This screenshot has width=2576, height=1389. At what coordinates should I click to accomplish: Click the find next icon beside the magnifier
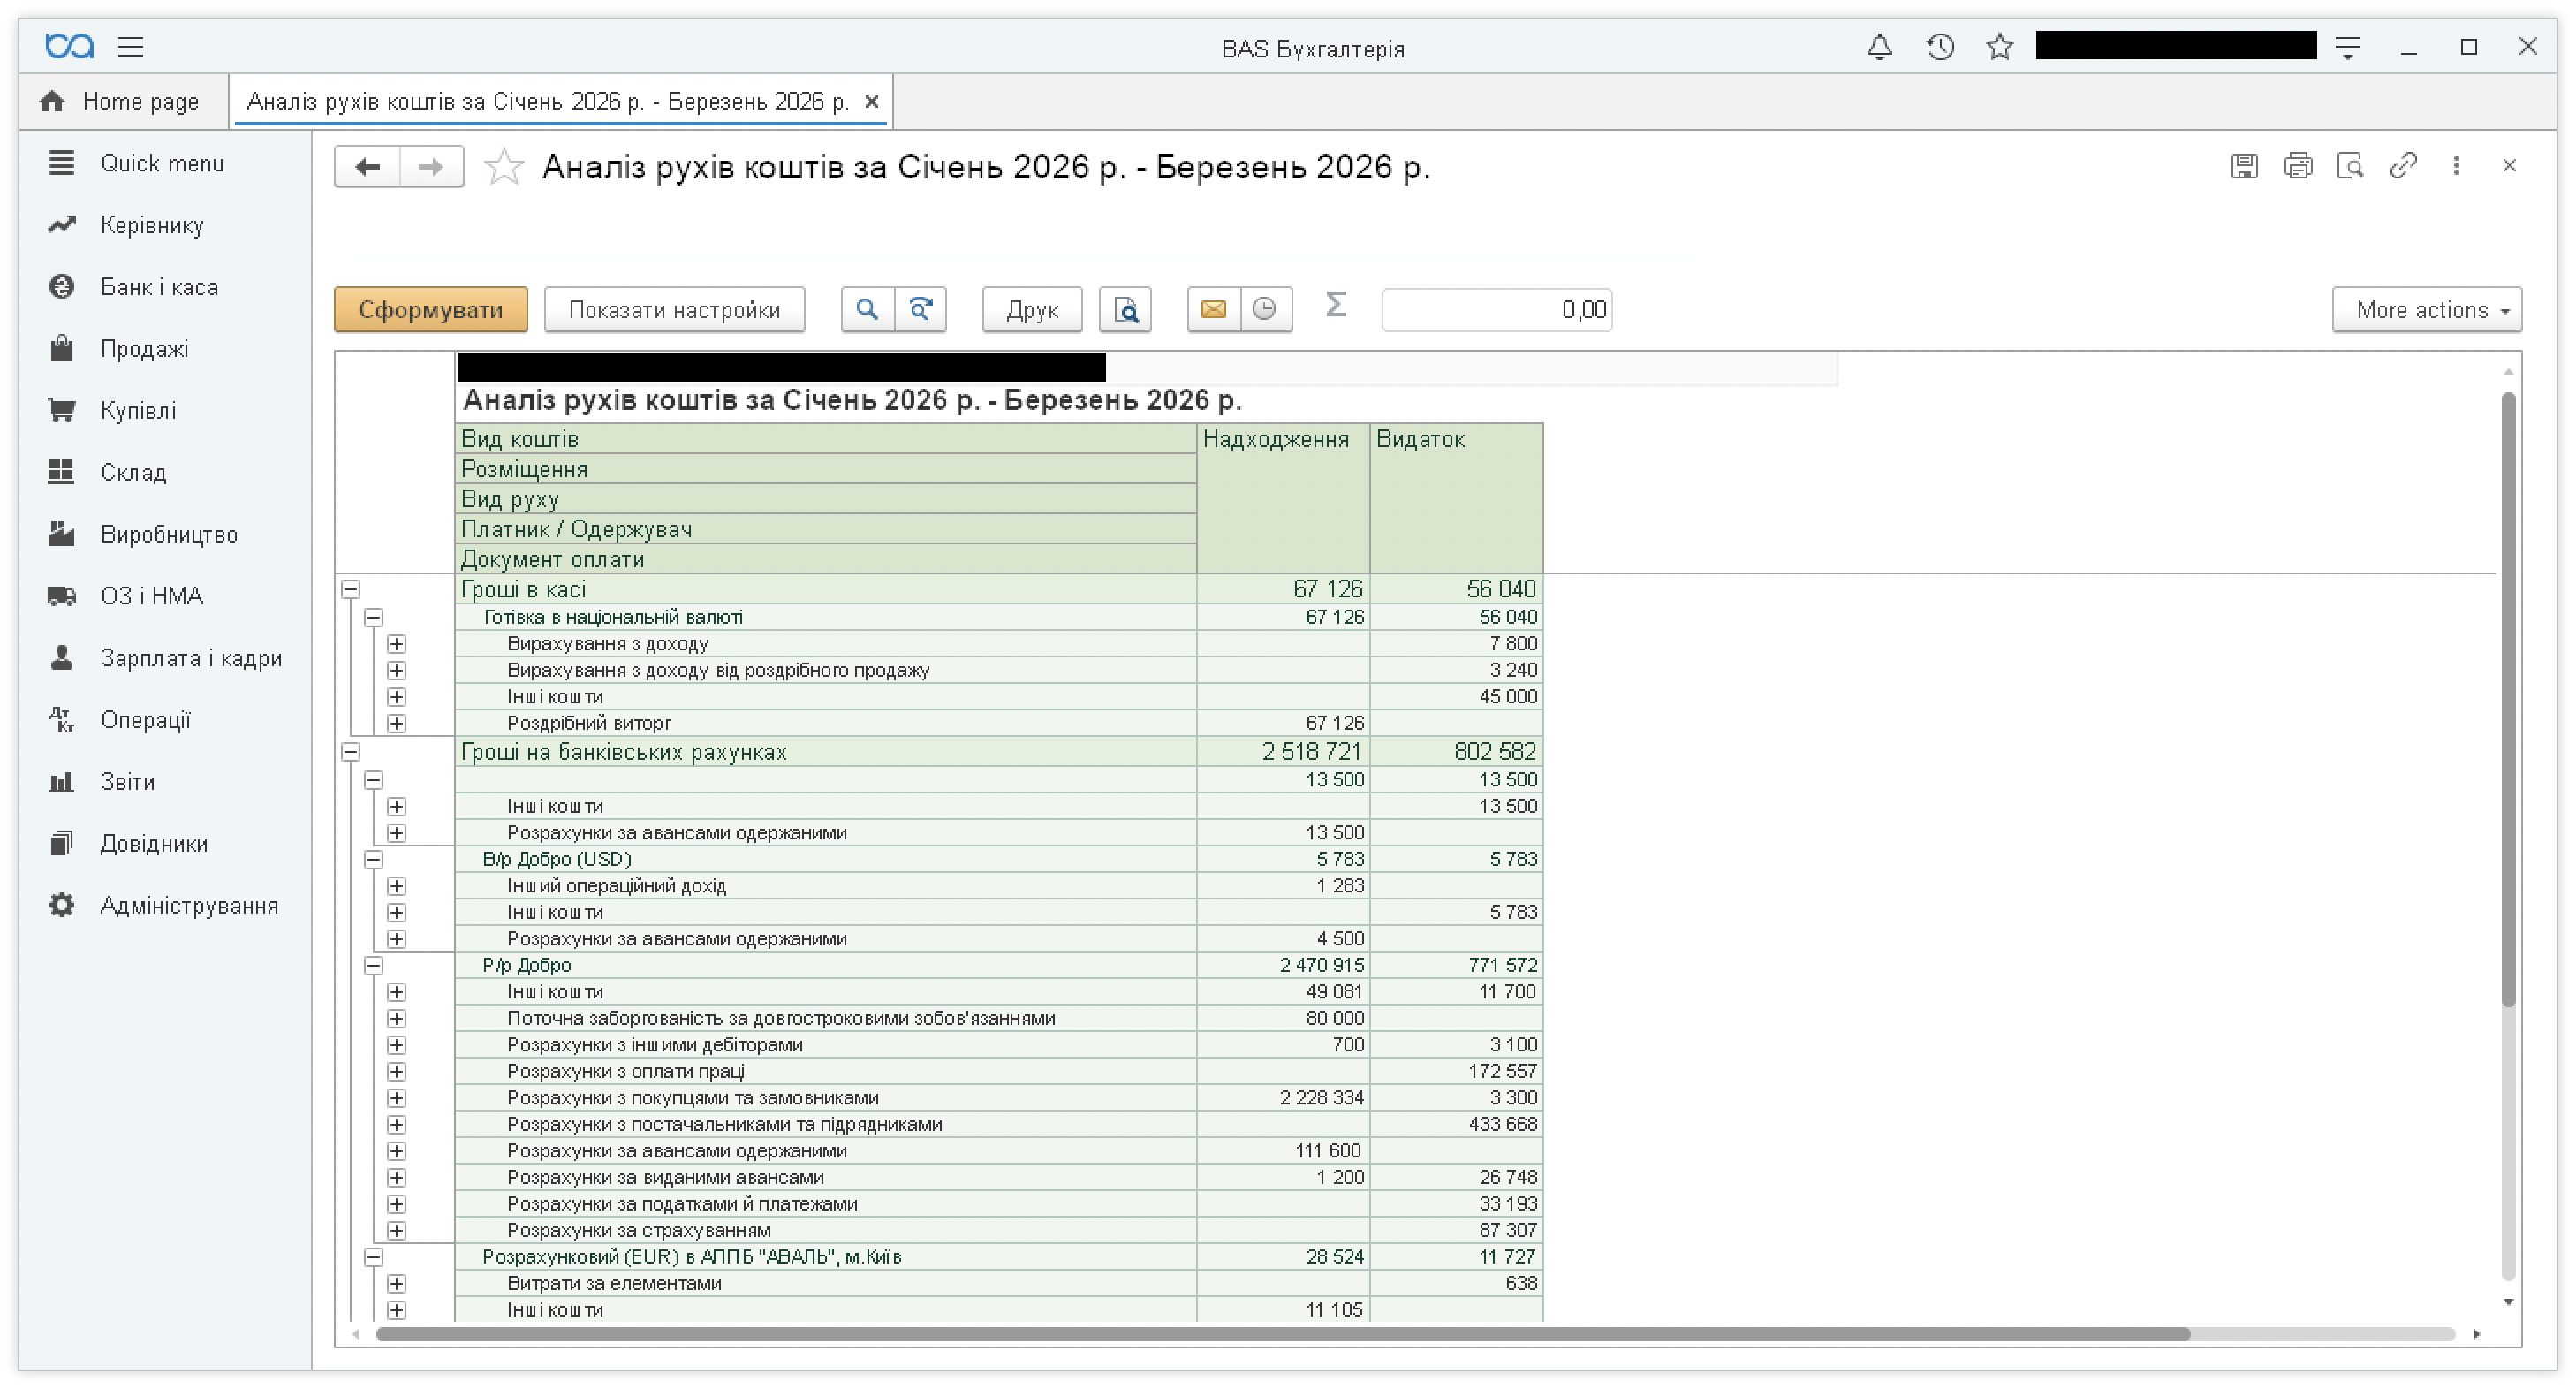[x=920, y=310]
